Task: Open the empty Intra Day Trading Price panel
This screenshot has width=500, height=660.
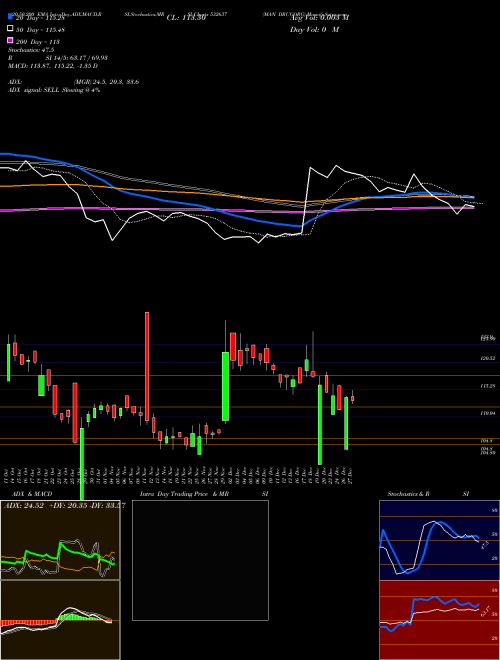Action: pos(200,560)
